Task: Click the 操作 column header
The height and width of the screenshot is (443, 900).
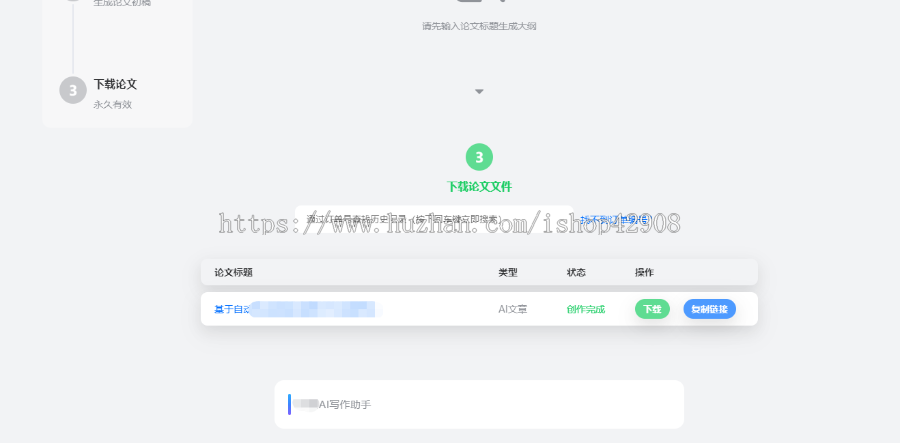Action: point(644,273)
